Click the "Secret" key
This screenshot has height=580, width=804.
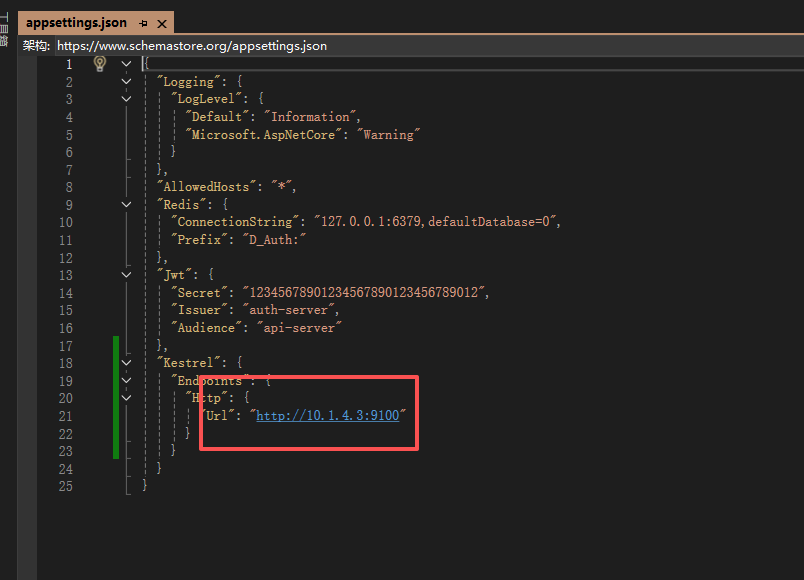tap(199, 292)
